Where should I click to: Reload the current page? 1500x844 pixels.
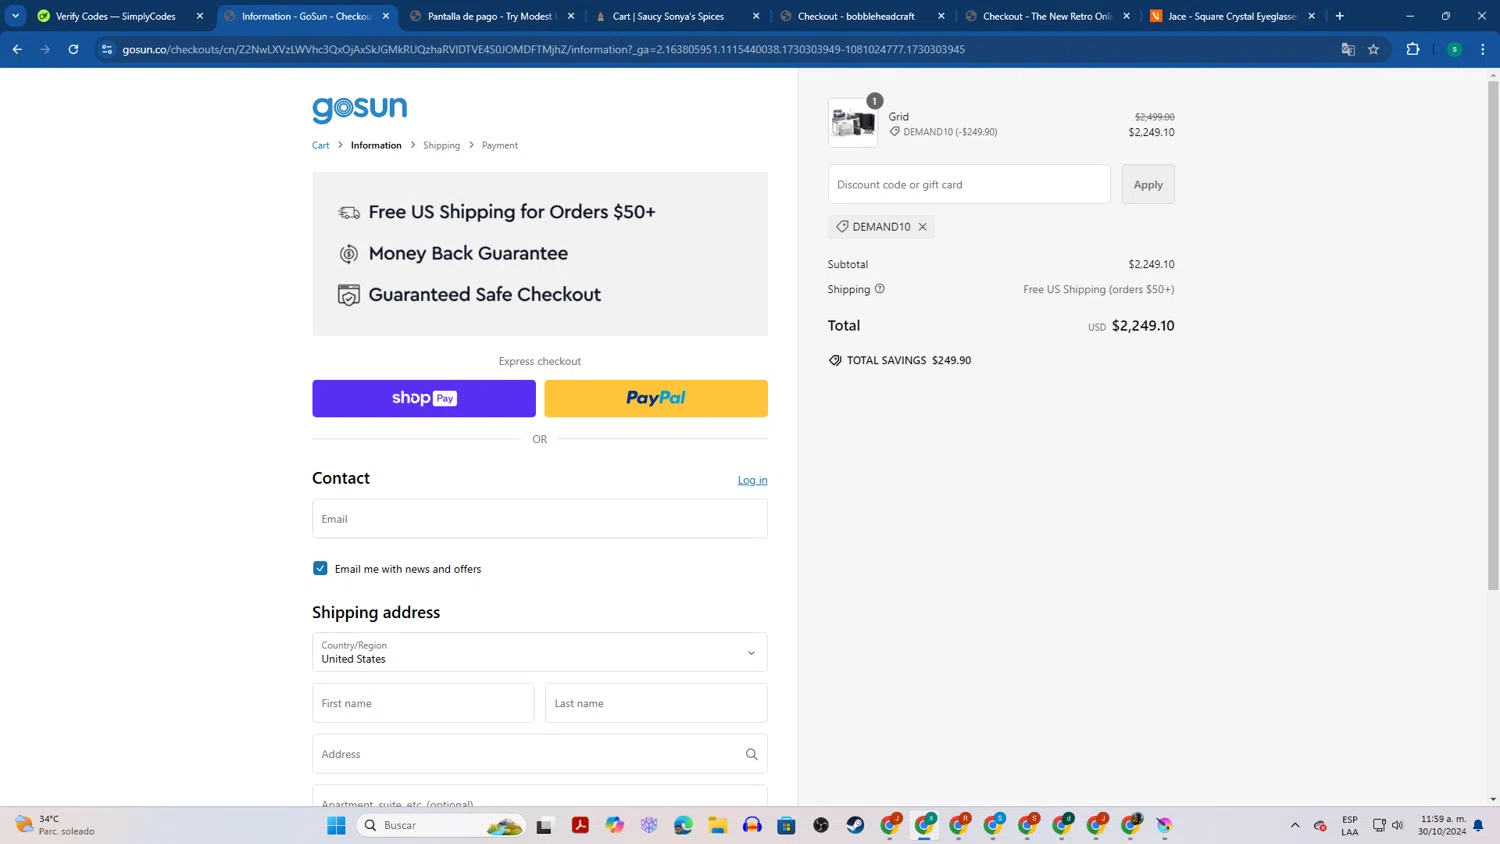(x=73, y=49)
